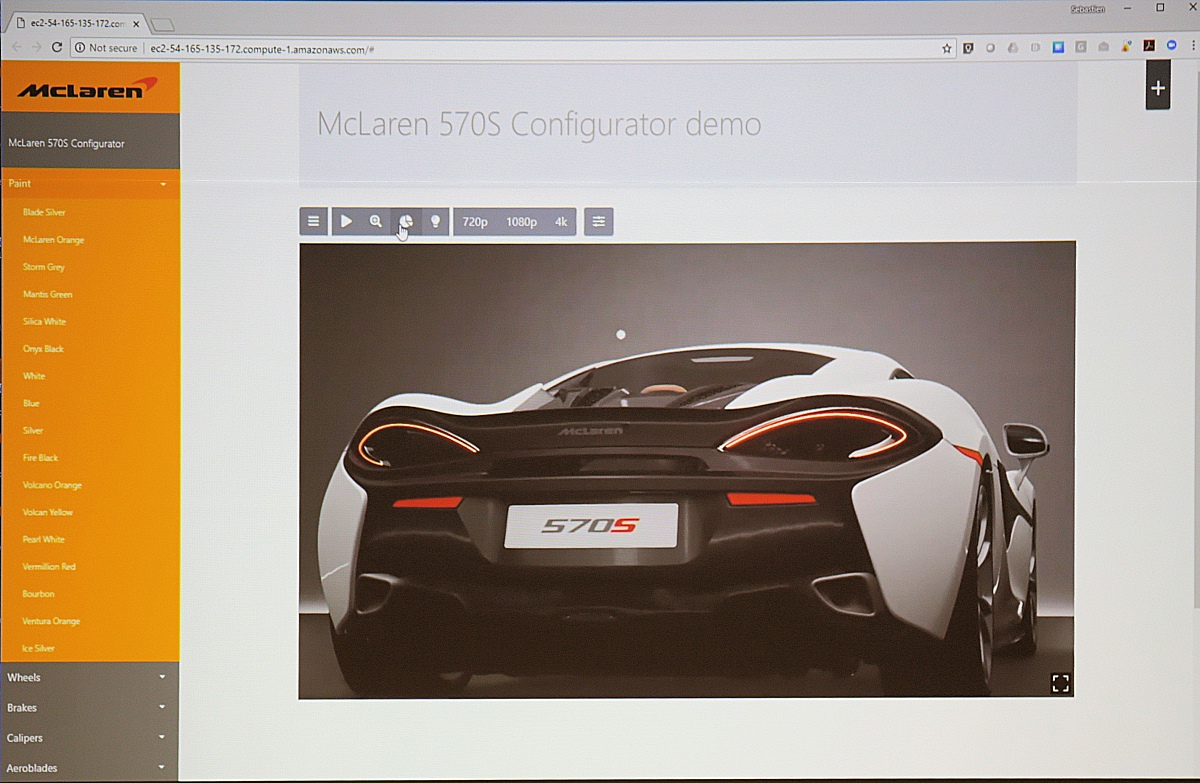
Task: Click the colorful flame extension icon
Action: (x=1126, y=47)
